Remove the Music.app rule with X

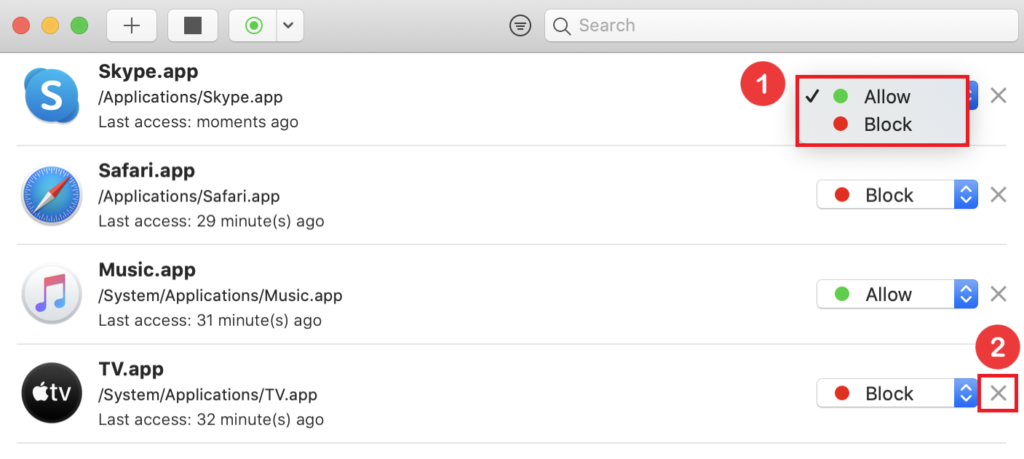coord(998,294)
